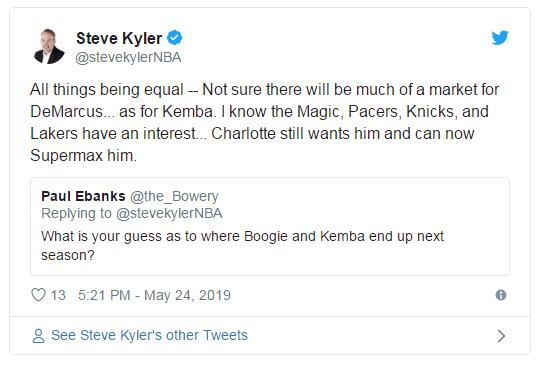This screenshot has height=365, width=544.
Task: Click the person icon beside See other Tweets
Action: coord(38,336)
